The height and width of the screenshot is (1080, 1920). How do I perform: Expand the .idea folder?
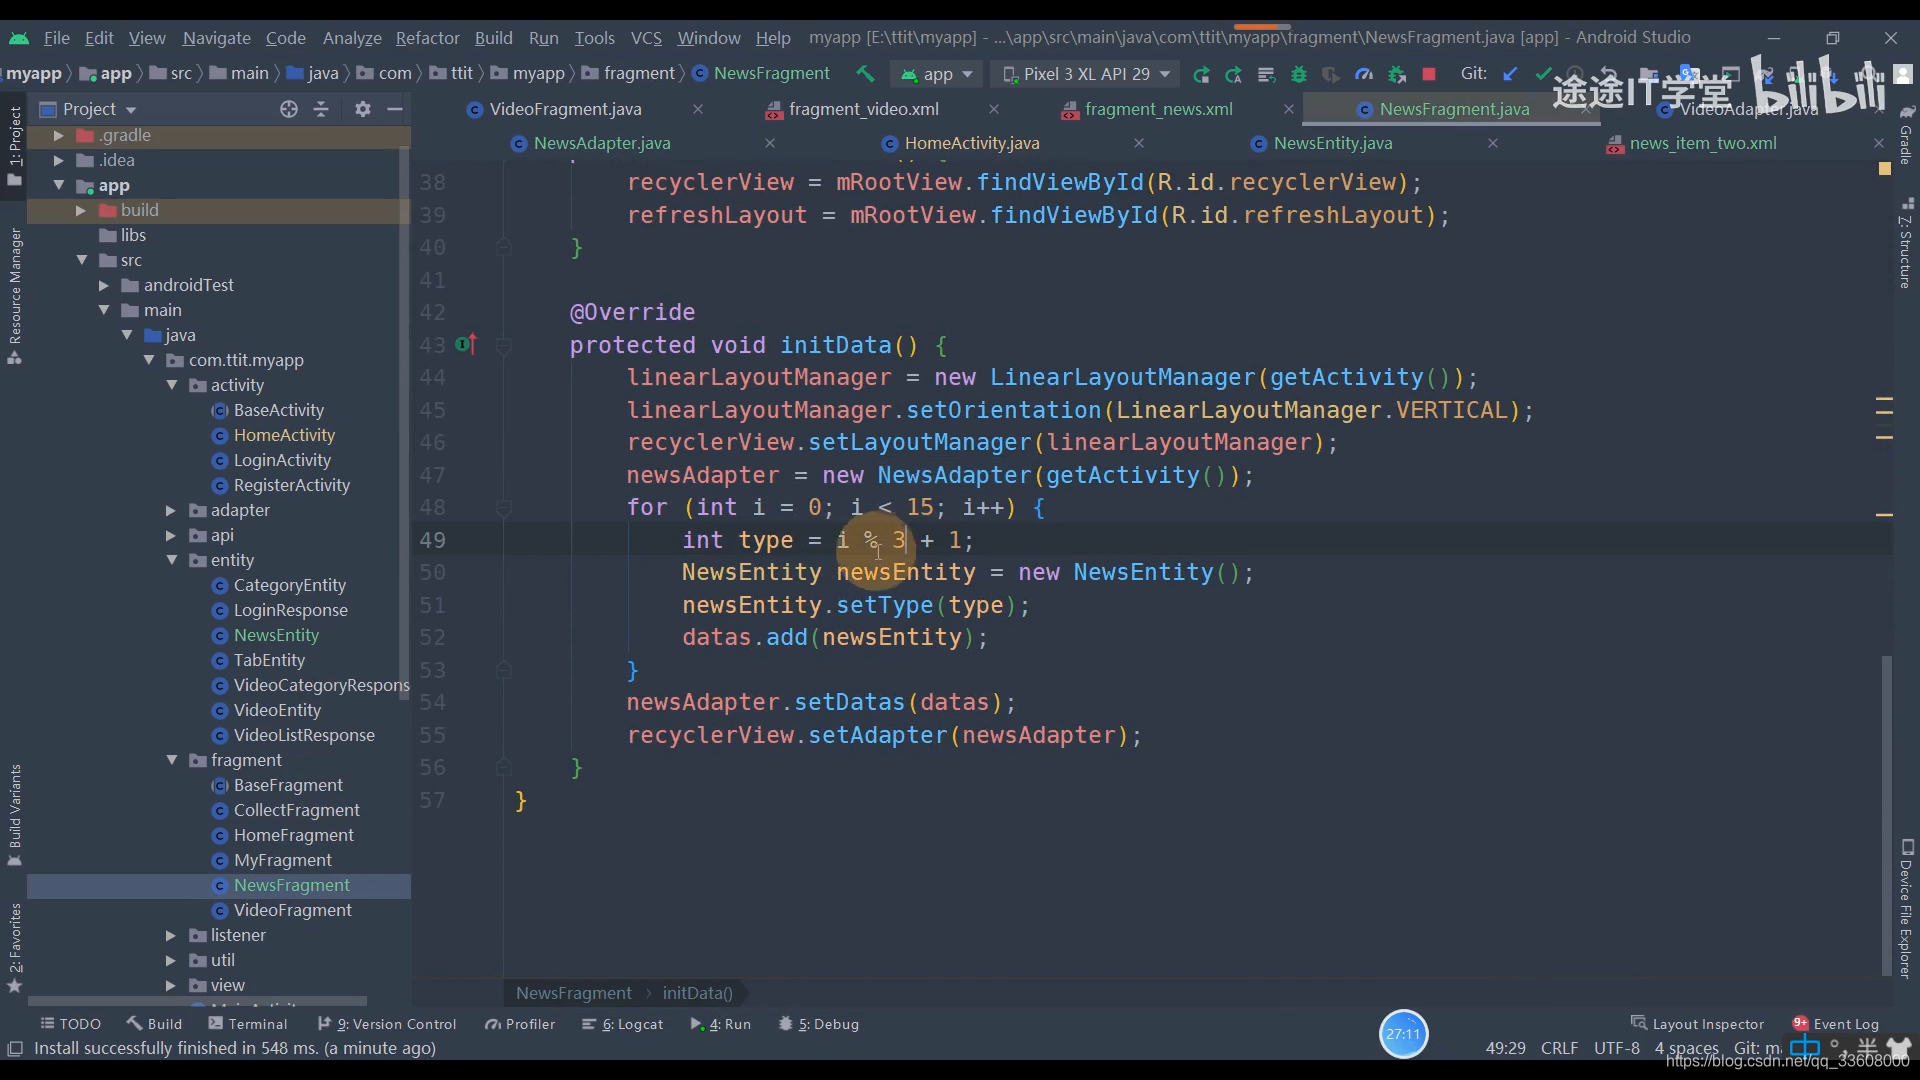pos(58,160)
